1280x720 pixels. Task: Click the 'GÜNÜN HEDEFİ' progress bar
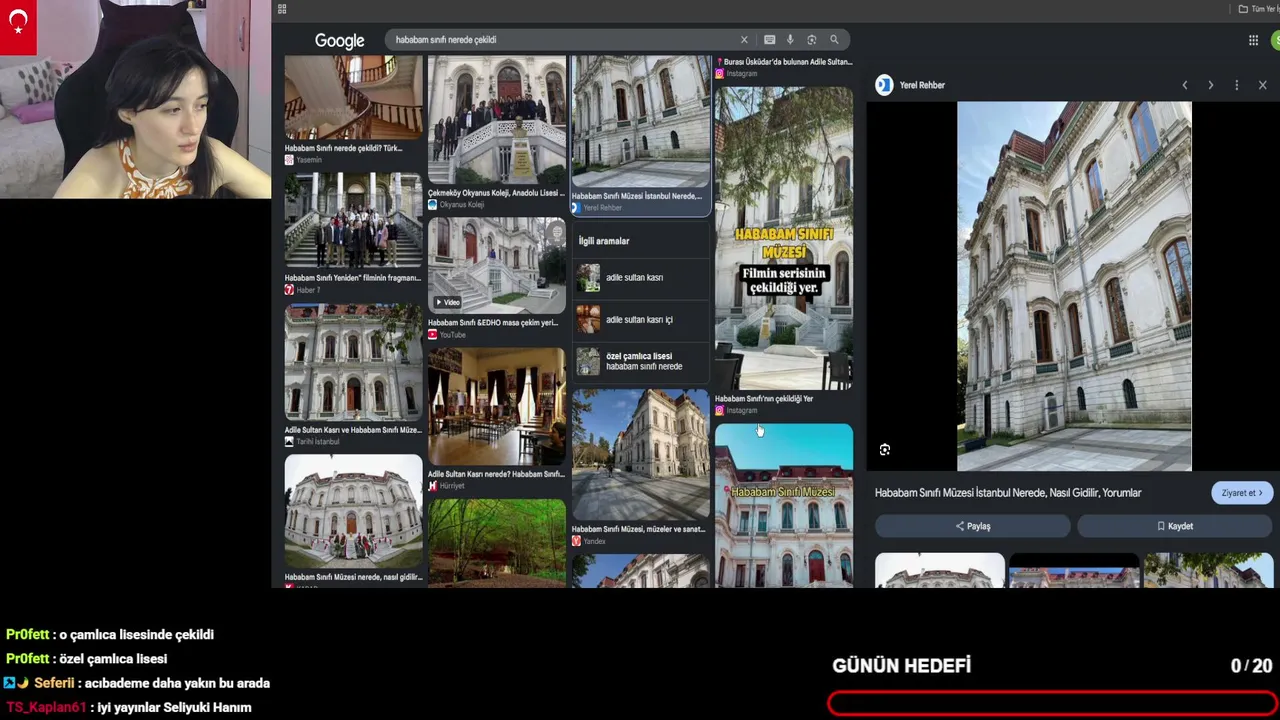(1052, 704)
